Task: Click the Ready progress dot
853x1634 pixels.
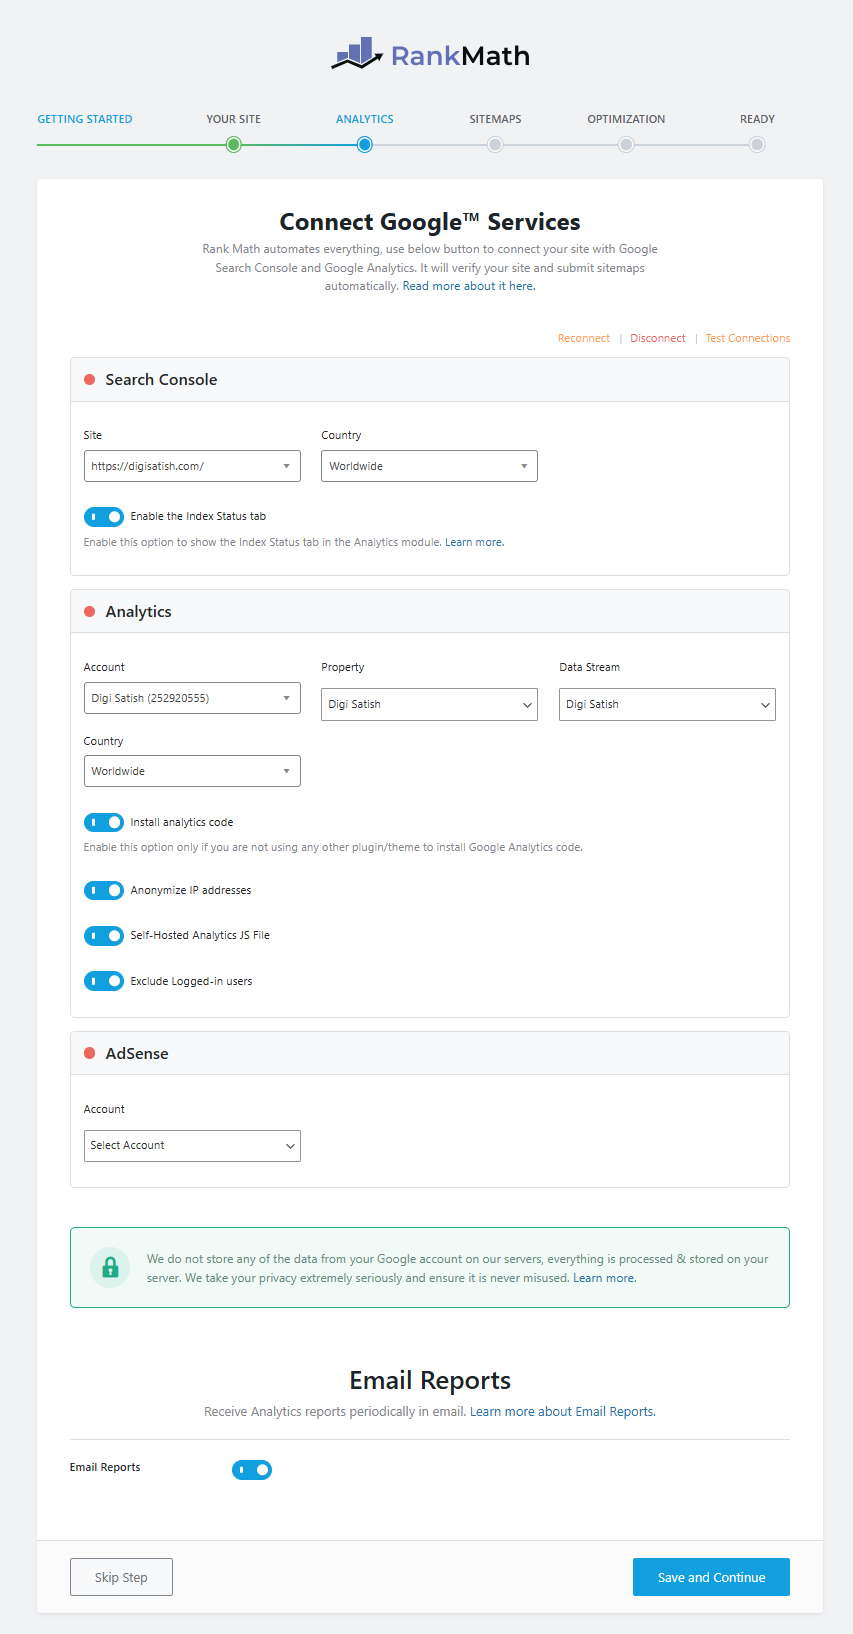Action: [x=757, y=145]
